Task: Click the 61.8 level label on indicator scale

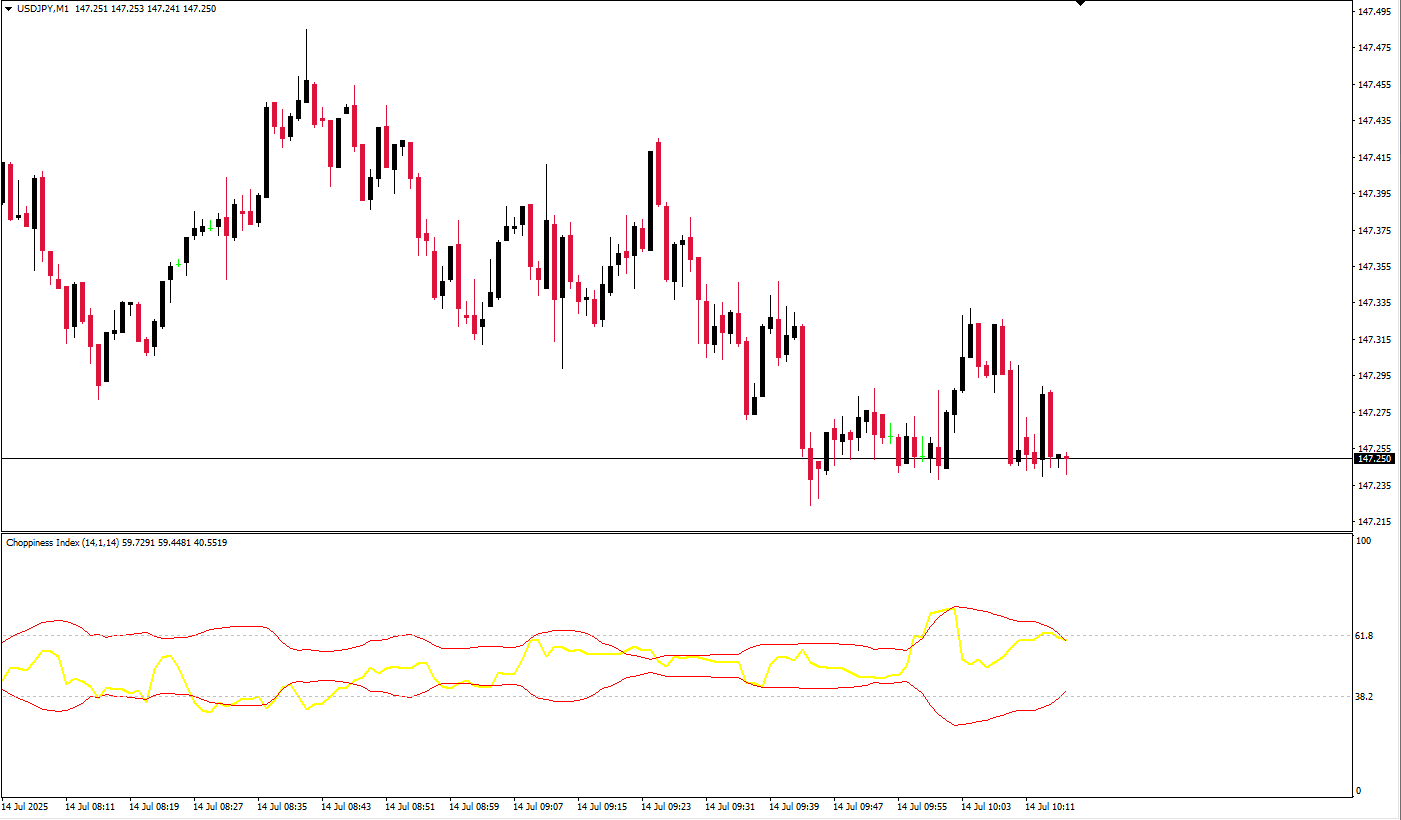Action: click(1364, 636)
